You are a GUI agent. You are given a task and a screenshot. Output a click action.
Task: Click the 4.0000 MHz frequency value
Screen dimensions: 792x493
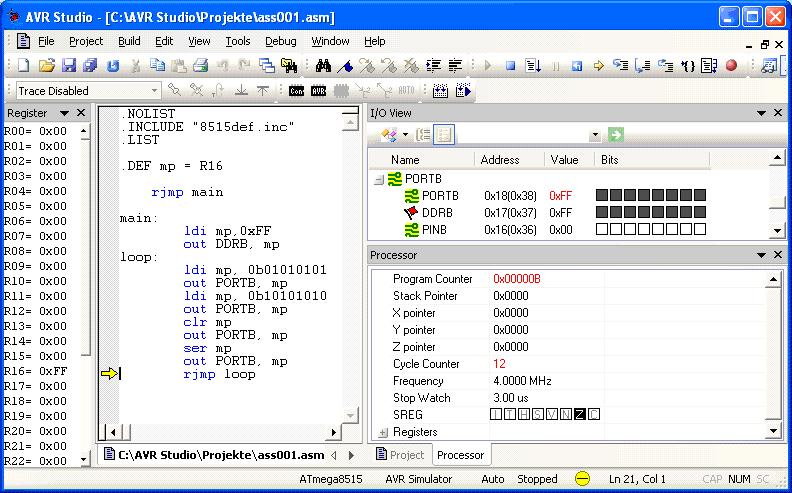522,381
